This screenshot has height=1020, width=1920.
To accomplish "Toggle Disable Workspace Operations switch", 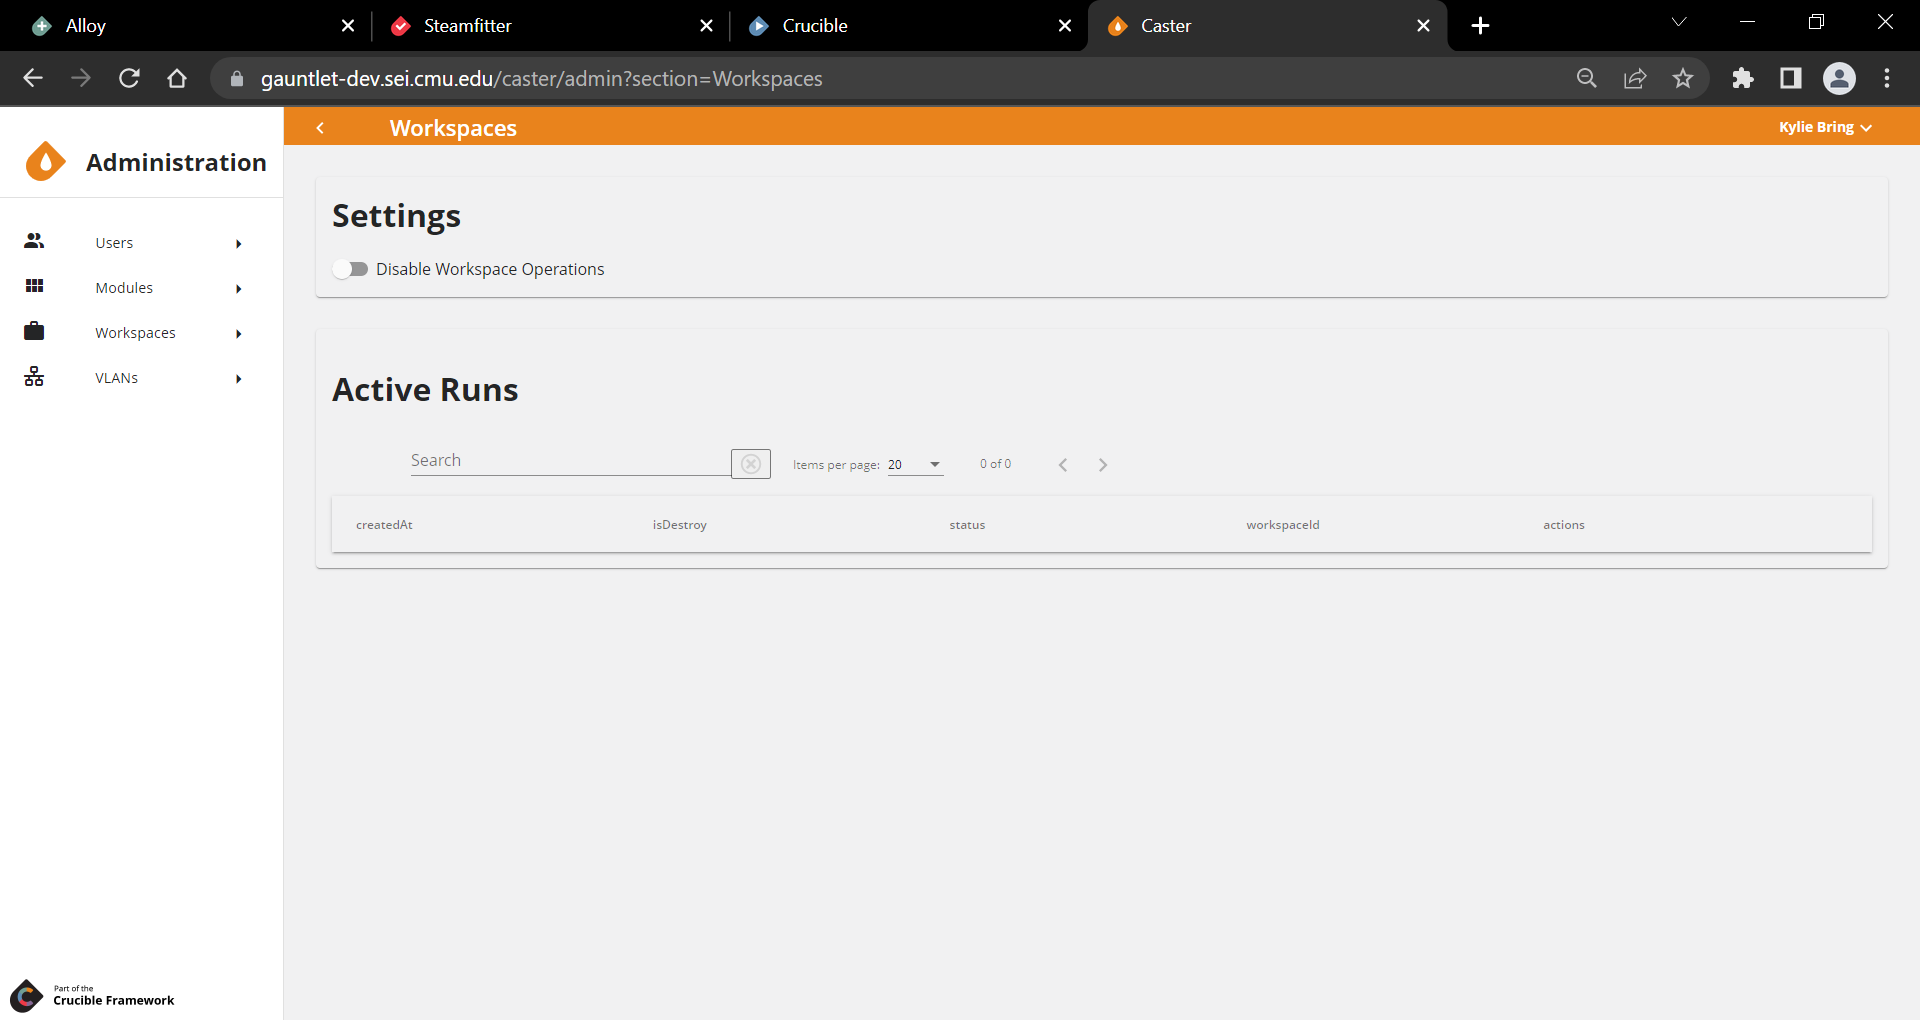I will click(x=351, y=269).
